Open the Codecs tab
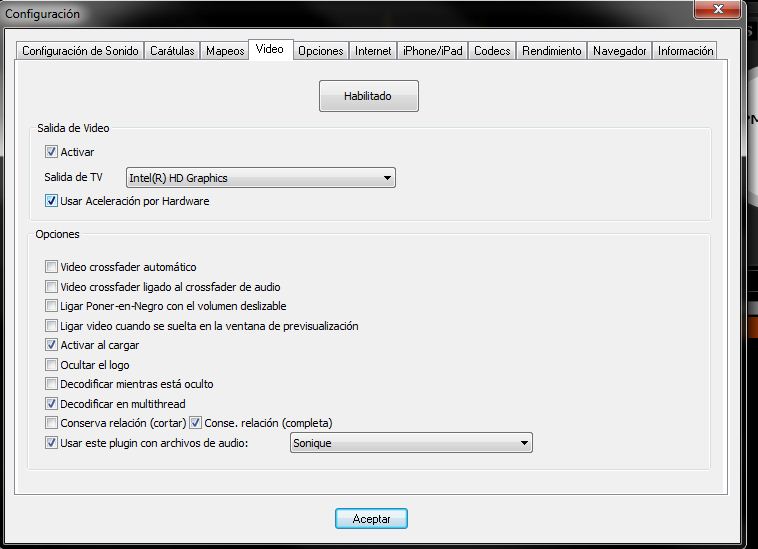The image size is (758, 549). tap(492, 51)
